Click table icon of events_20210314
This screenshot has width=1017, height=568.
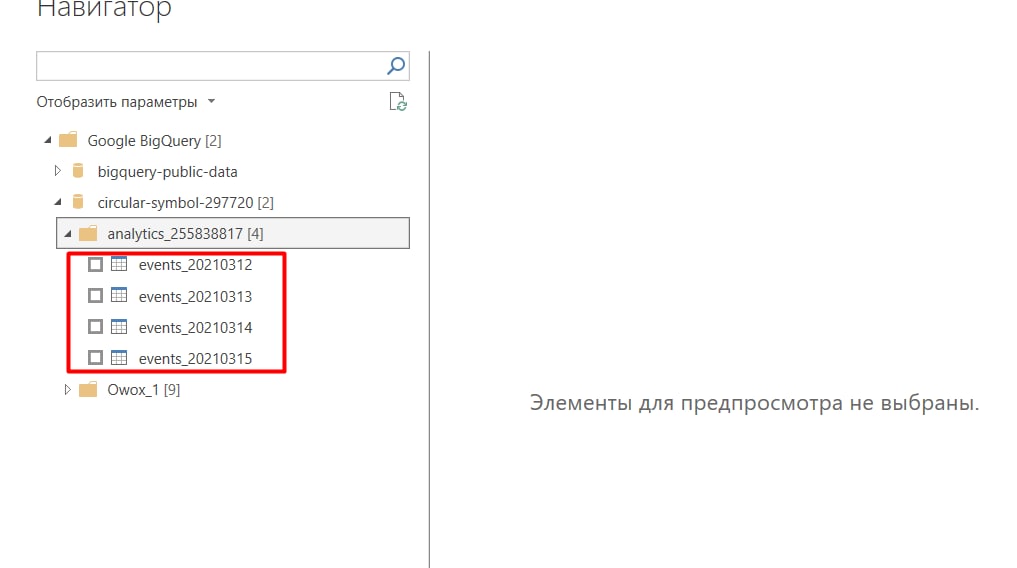coord(119,326)
